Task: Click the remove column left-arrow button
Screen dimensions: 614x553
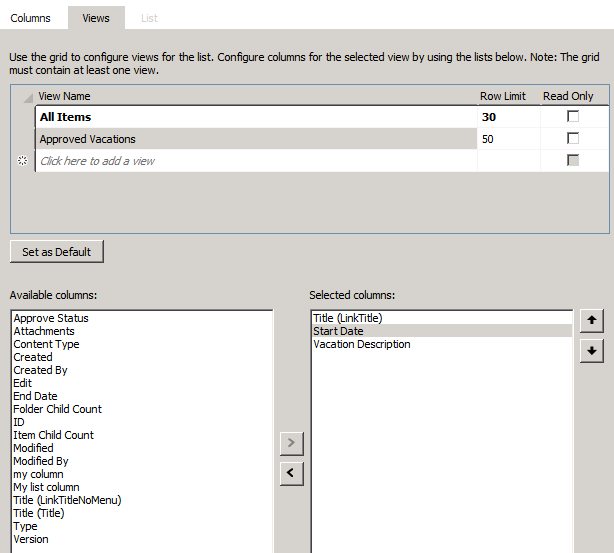Action: coord(291,473)
